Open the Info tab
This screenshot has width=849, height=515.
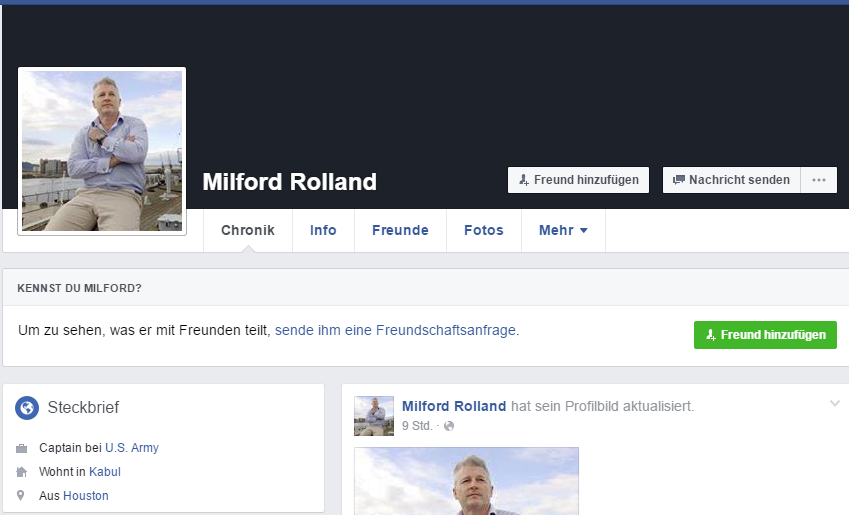(x=323, y=230)
